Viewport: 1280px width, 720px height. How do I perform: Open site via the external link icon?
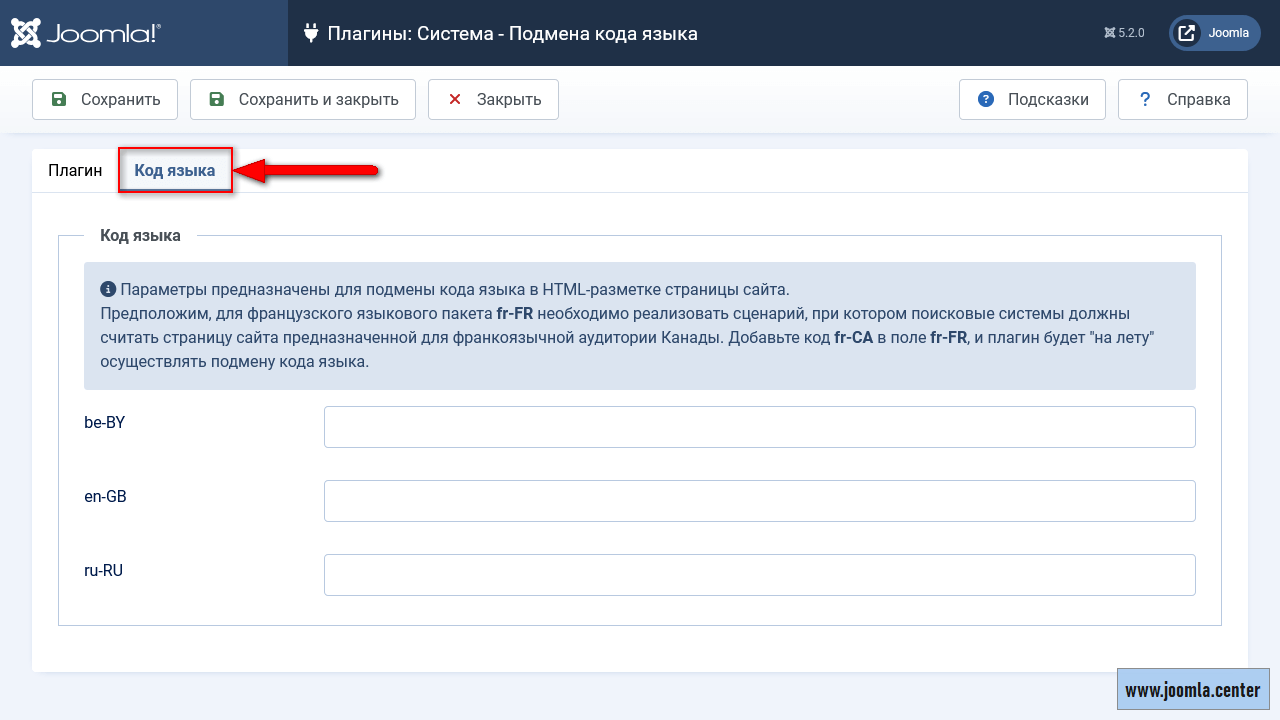pos(1187,33)
